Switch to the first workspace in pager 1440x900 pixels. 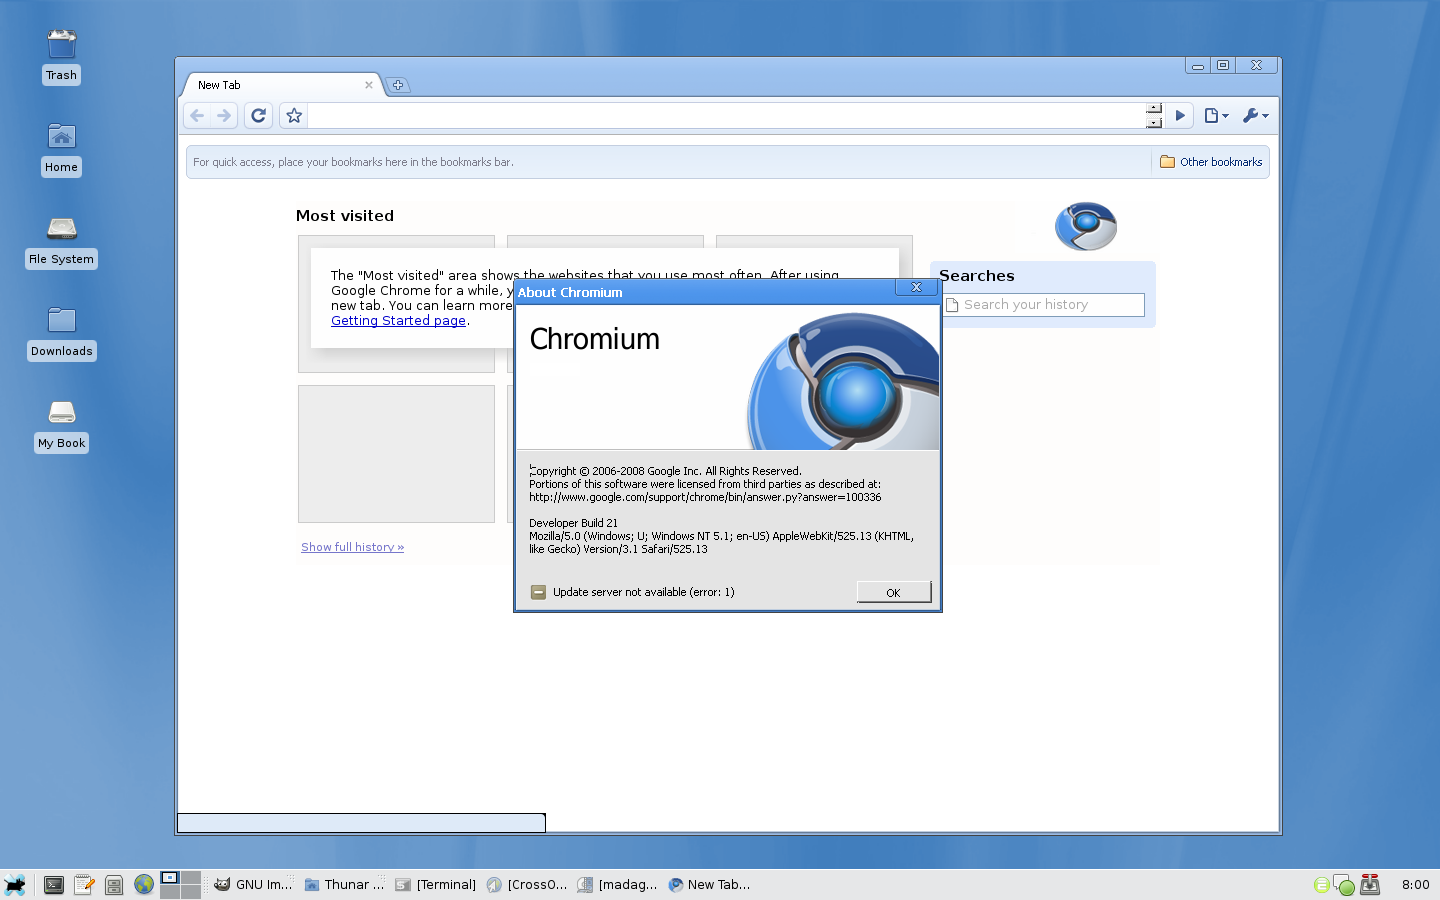[170, 878]
